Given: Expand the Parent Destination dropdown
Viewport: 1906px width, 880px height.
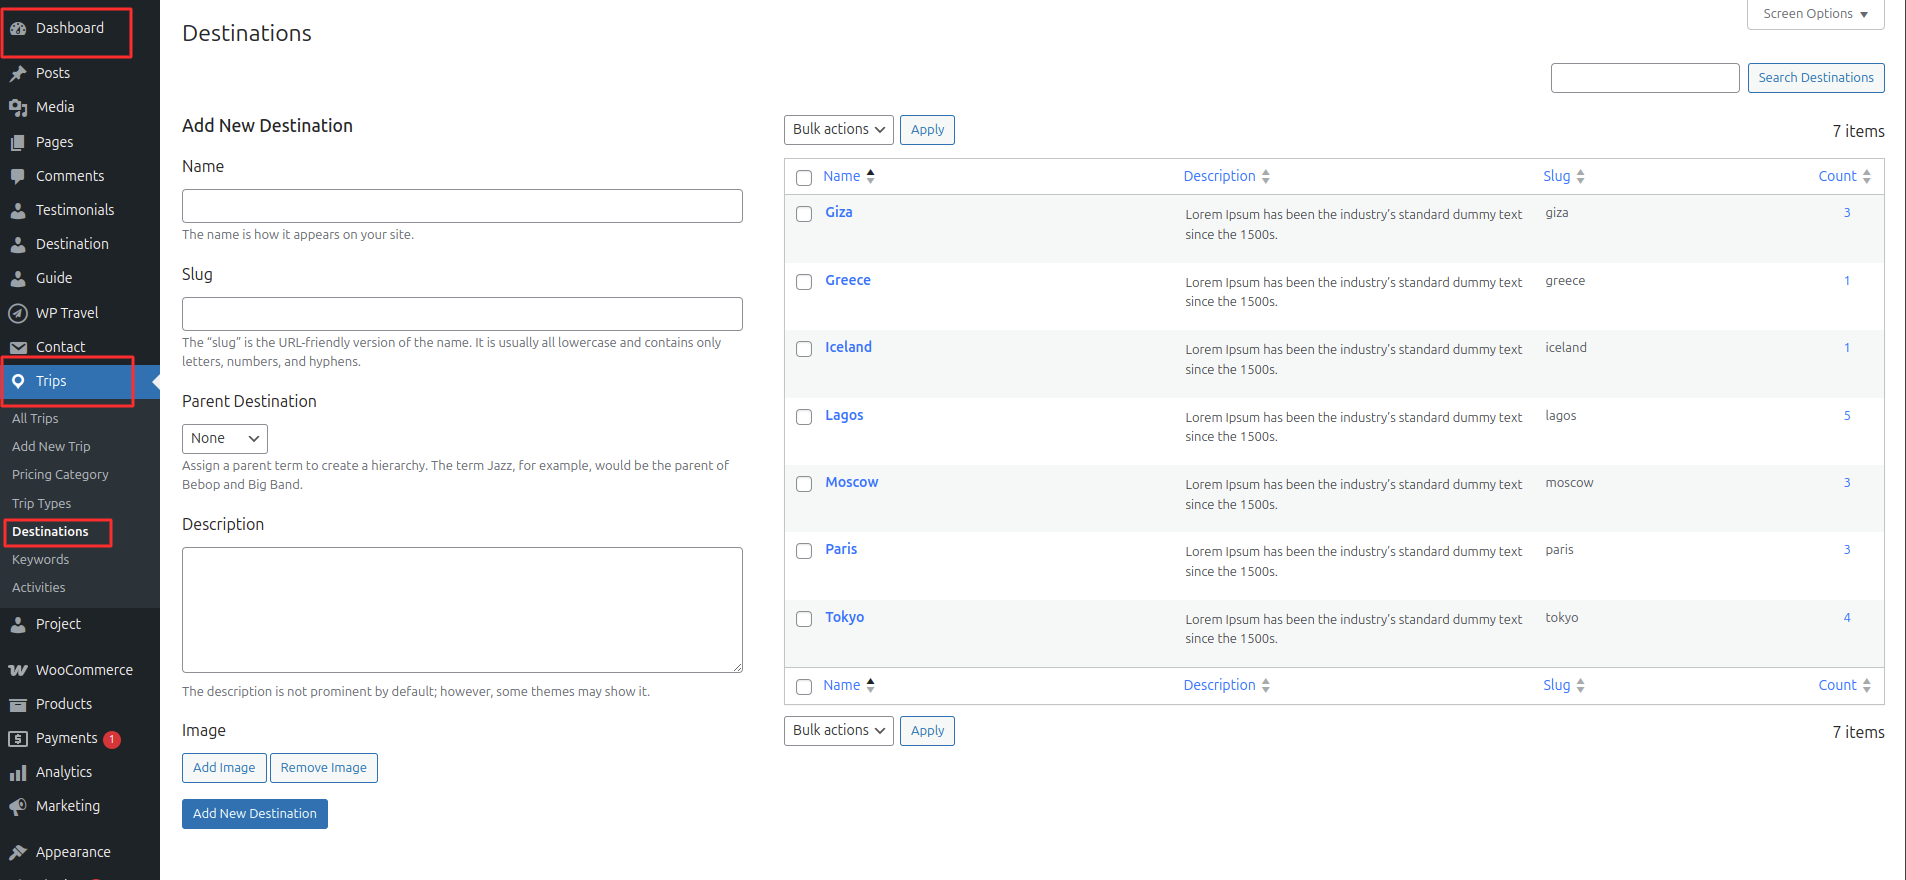Looking at the screenshot, I should [224, 439].
